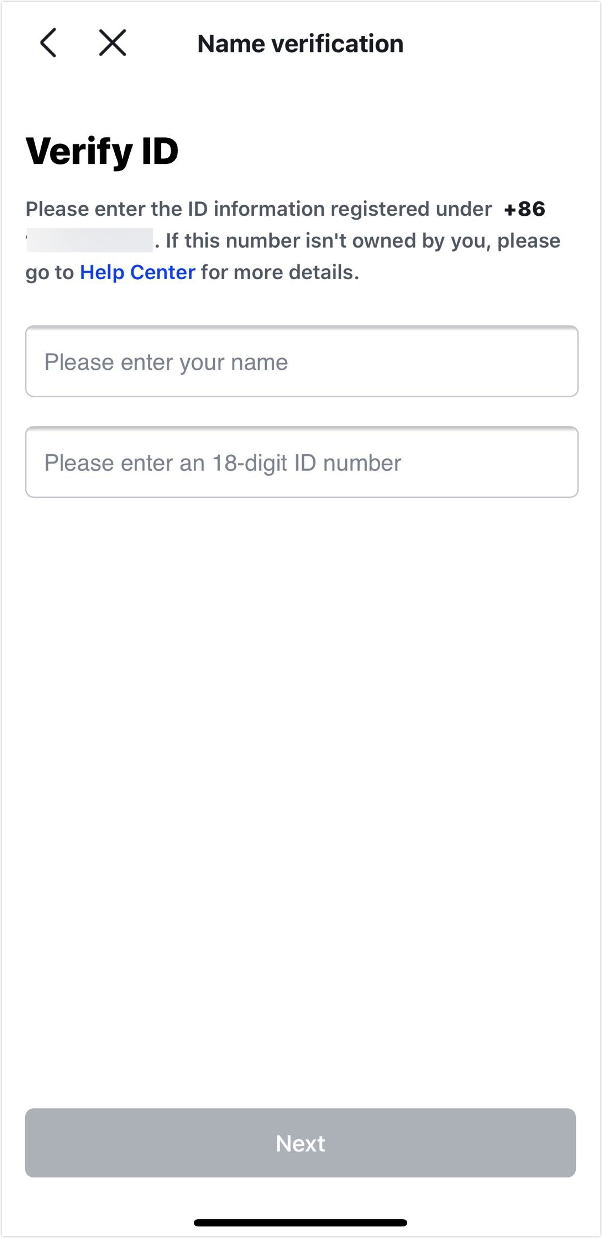602x1238 pixels.
Task: Click the disabled Next button
Action: tap(301, 1143)
